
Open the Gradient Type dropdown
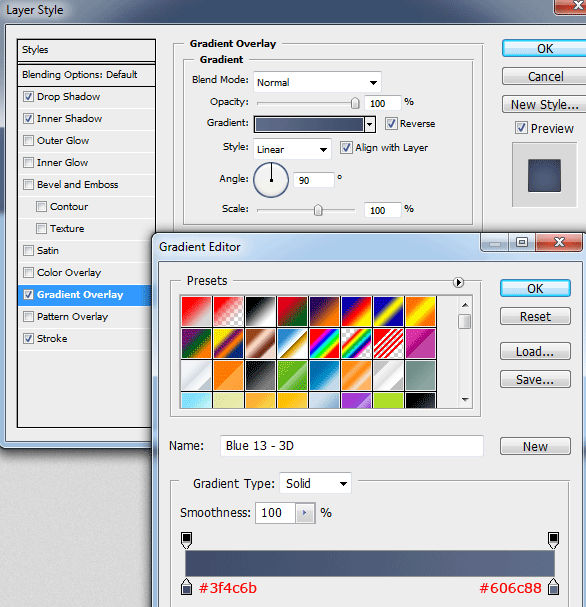tap(315, 483)
